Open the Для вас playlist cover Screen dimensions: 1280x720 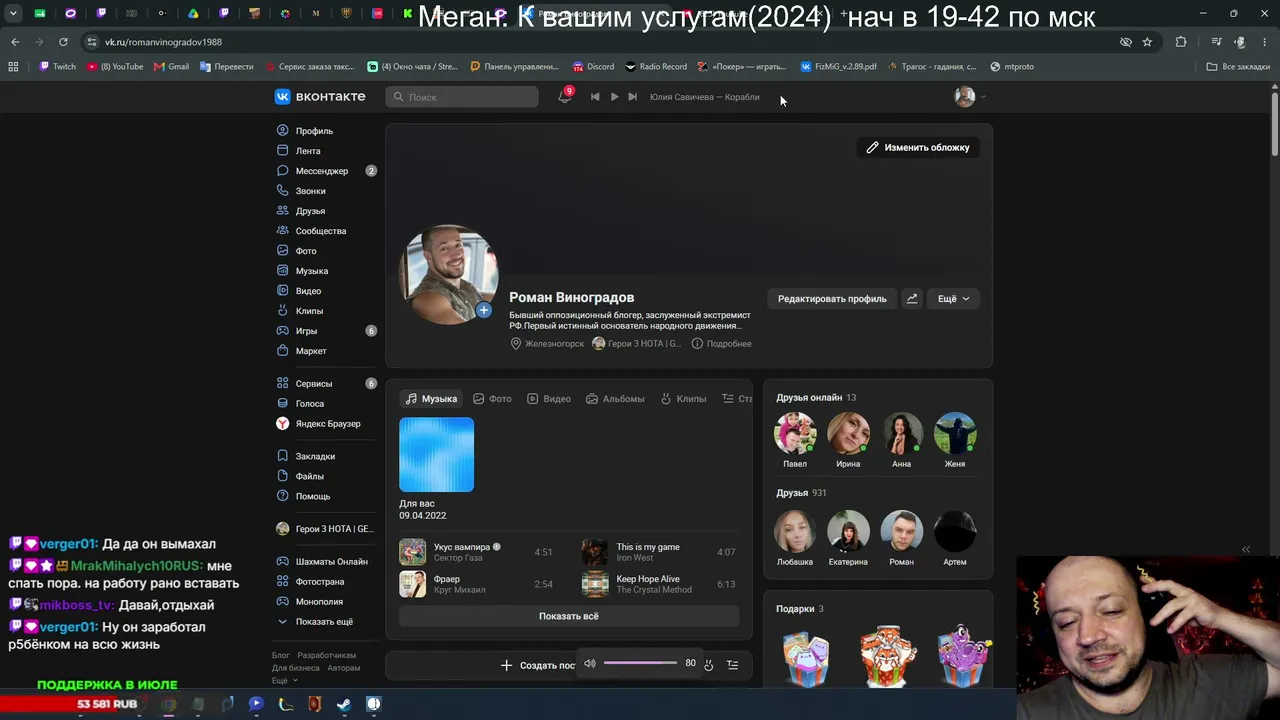pyautogui.click(x=437, y=455)
